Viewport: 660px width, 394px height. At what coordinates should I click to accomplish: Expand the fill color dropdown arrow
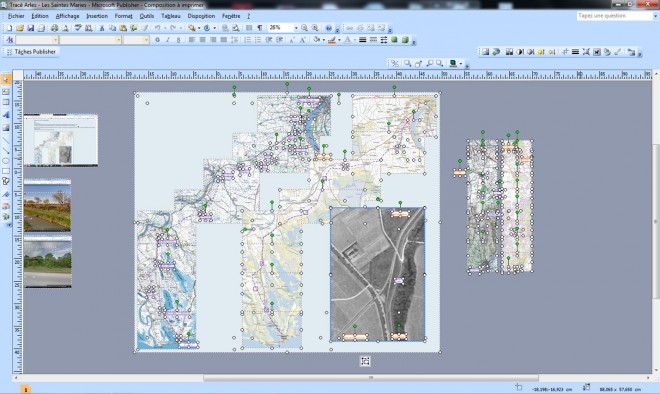click(323, 40)
